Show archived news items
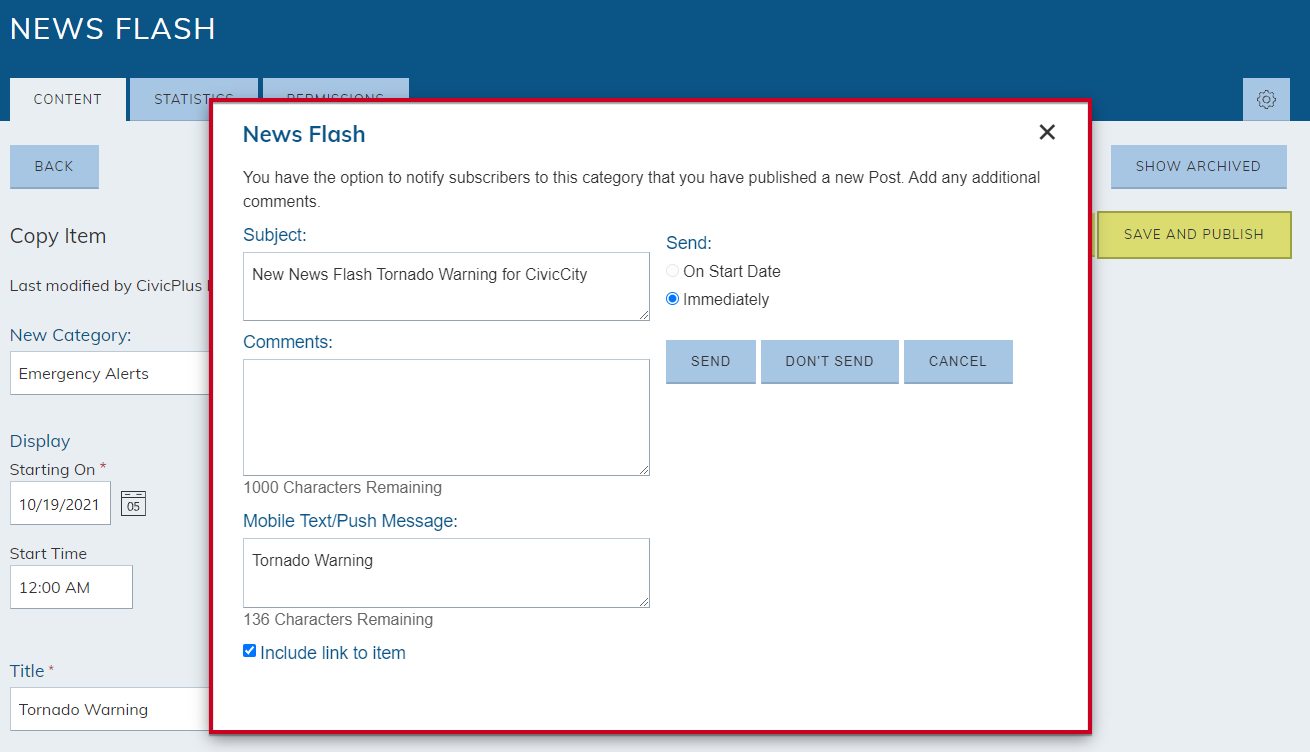1310x752 pixels. click(1199, 167)
